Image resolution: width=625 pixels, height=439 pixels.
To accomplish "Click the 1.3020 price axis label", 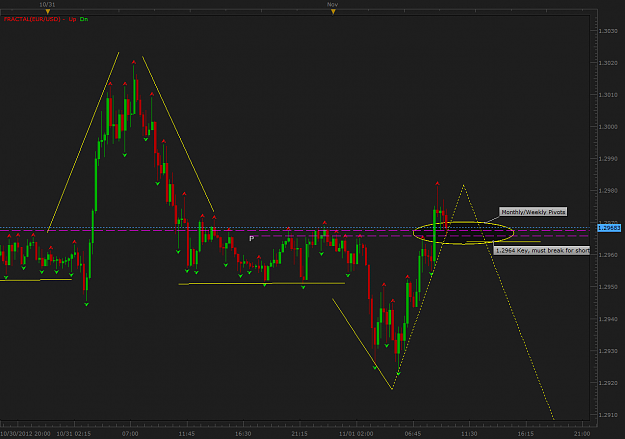I will (x=608, y=63).
